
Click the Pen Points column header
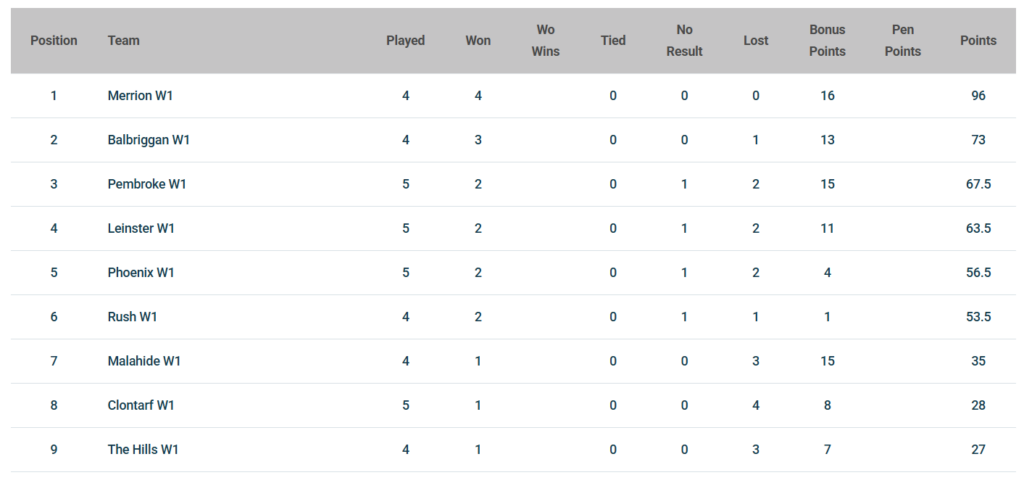tap(903, 40)
